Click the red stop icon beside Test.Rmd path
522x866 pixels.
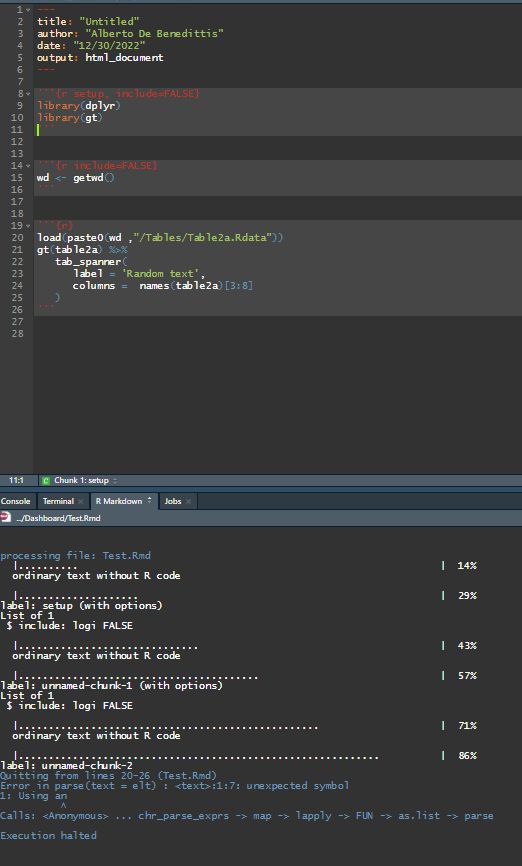click(x=6, y=518)
